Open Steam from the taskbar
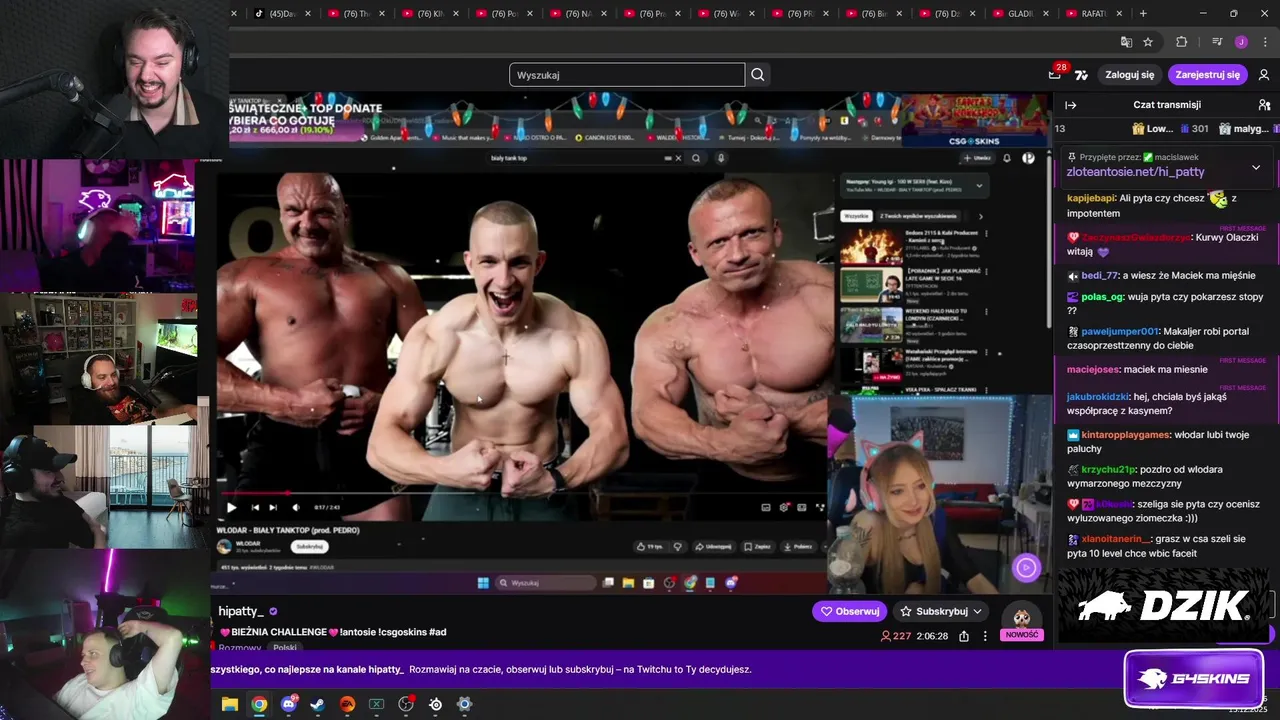1280x720 pixels. pyautogui.click(x=318, y=704)
